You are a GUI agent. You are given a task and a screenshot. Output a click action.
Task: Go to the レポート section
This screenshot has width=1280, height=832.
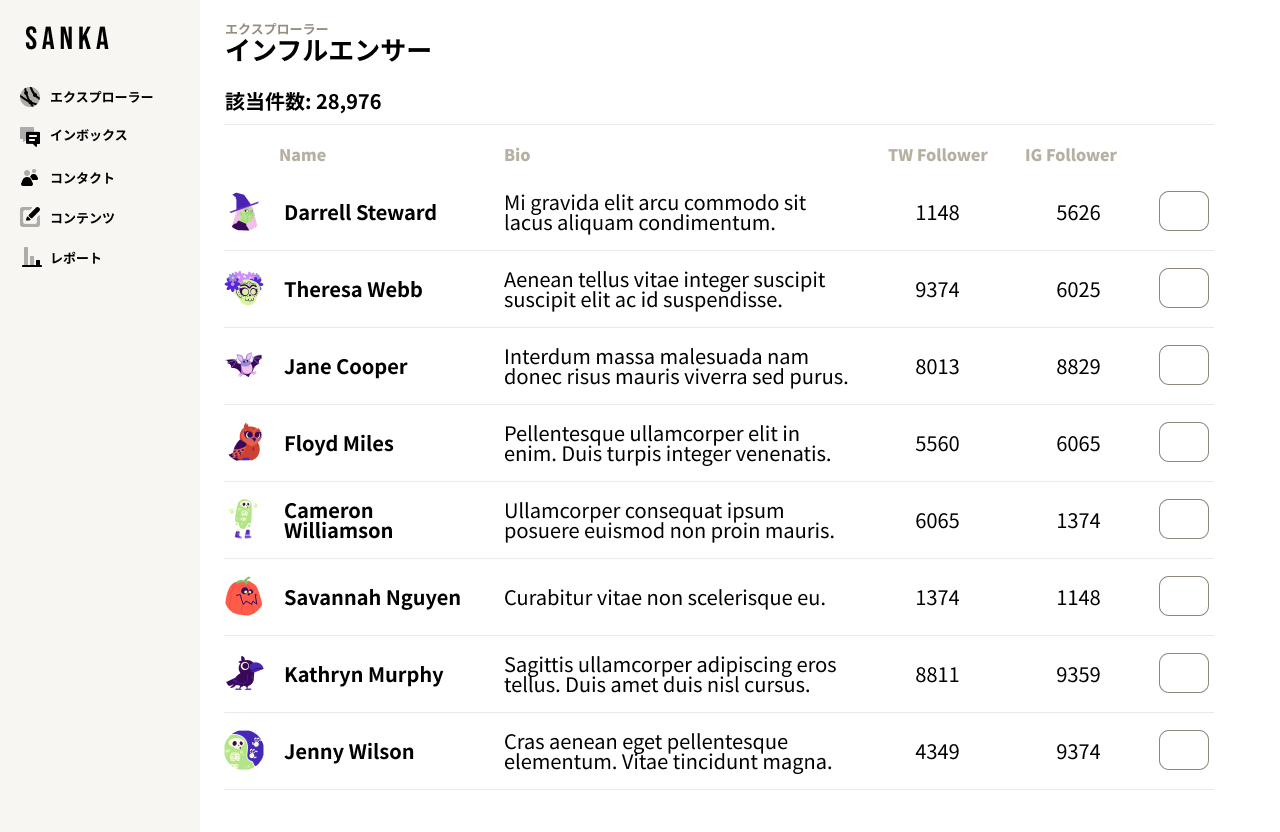[76, 258]
